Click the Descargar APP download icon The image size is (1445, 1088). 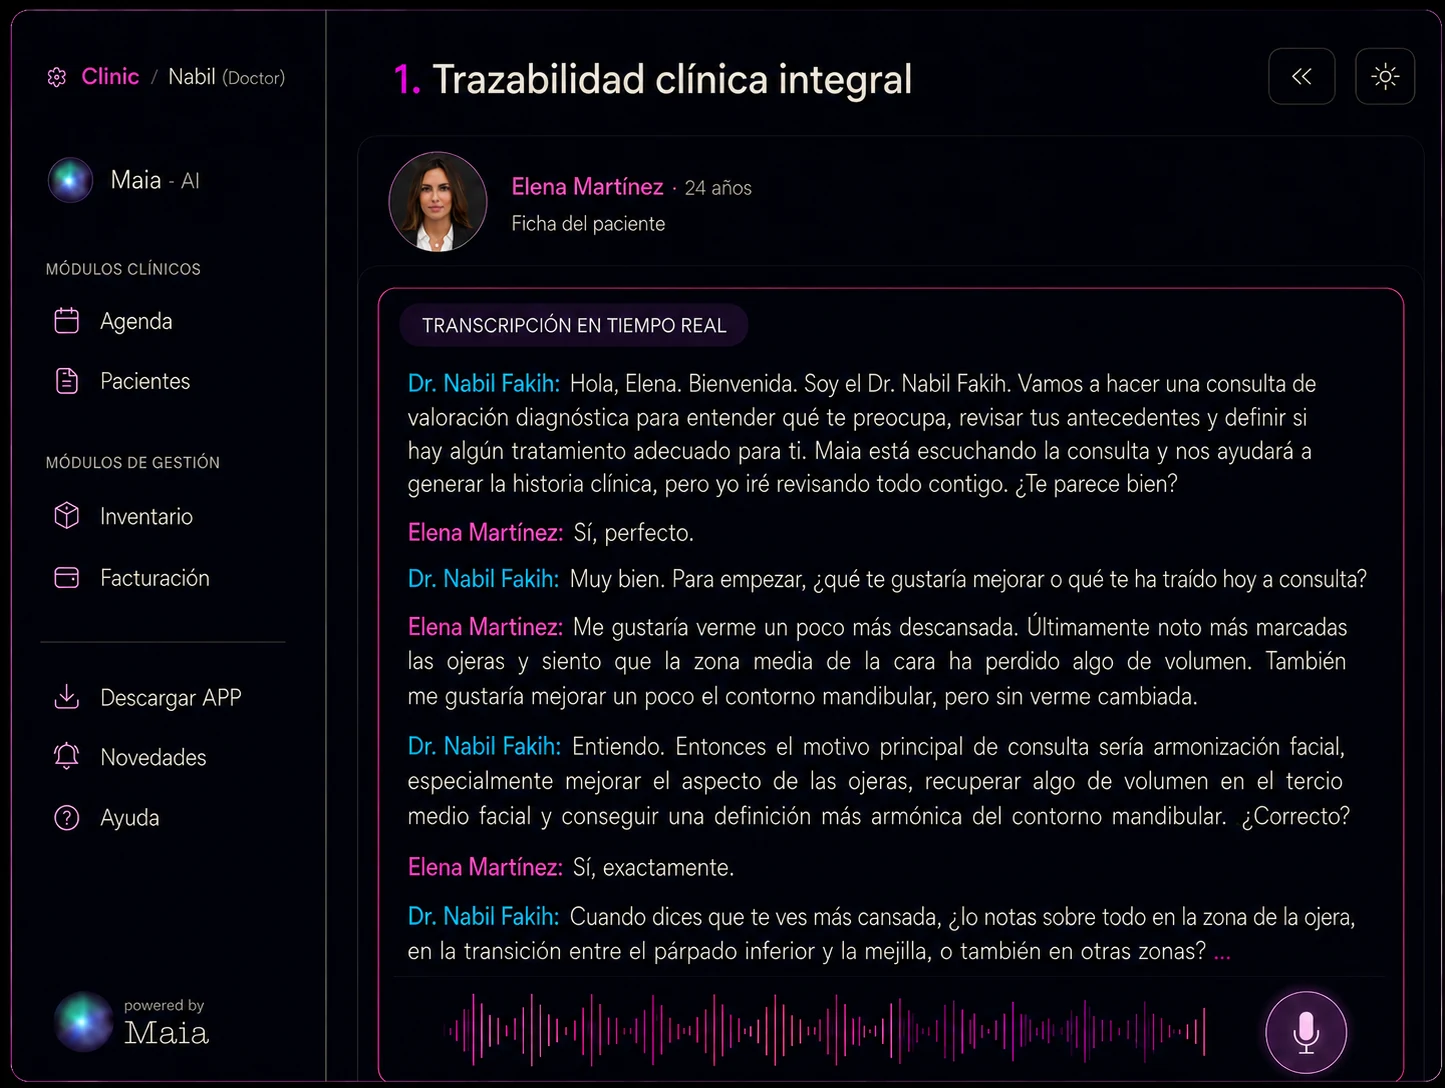pyautogui.click(x=67, y=696)
